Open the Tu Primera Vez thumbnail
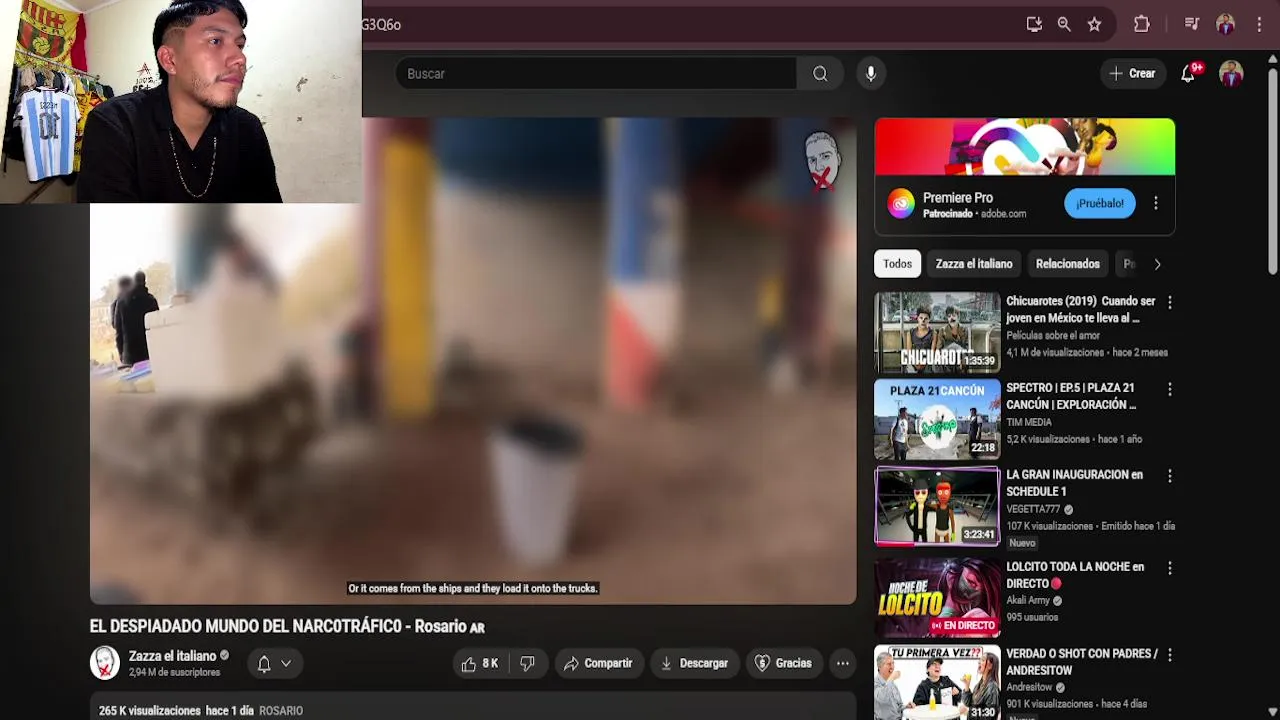Image resolution: width=1280 pixels, height=720 pixels. (x=937, y=683)
